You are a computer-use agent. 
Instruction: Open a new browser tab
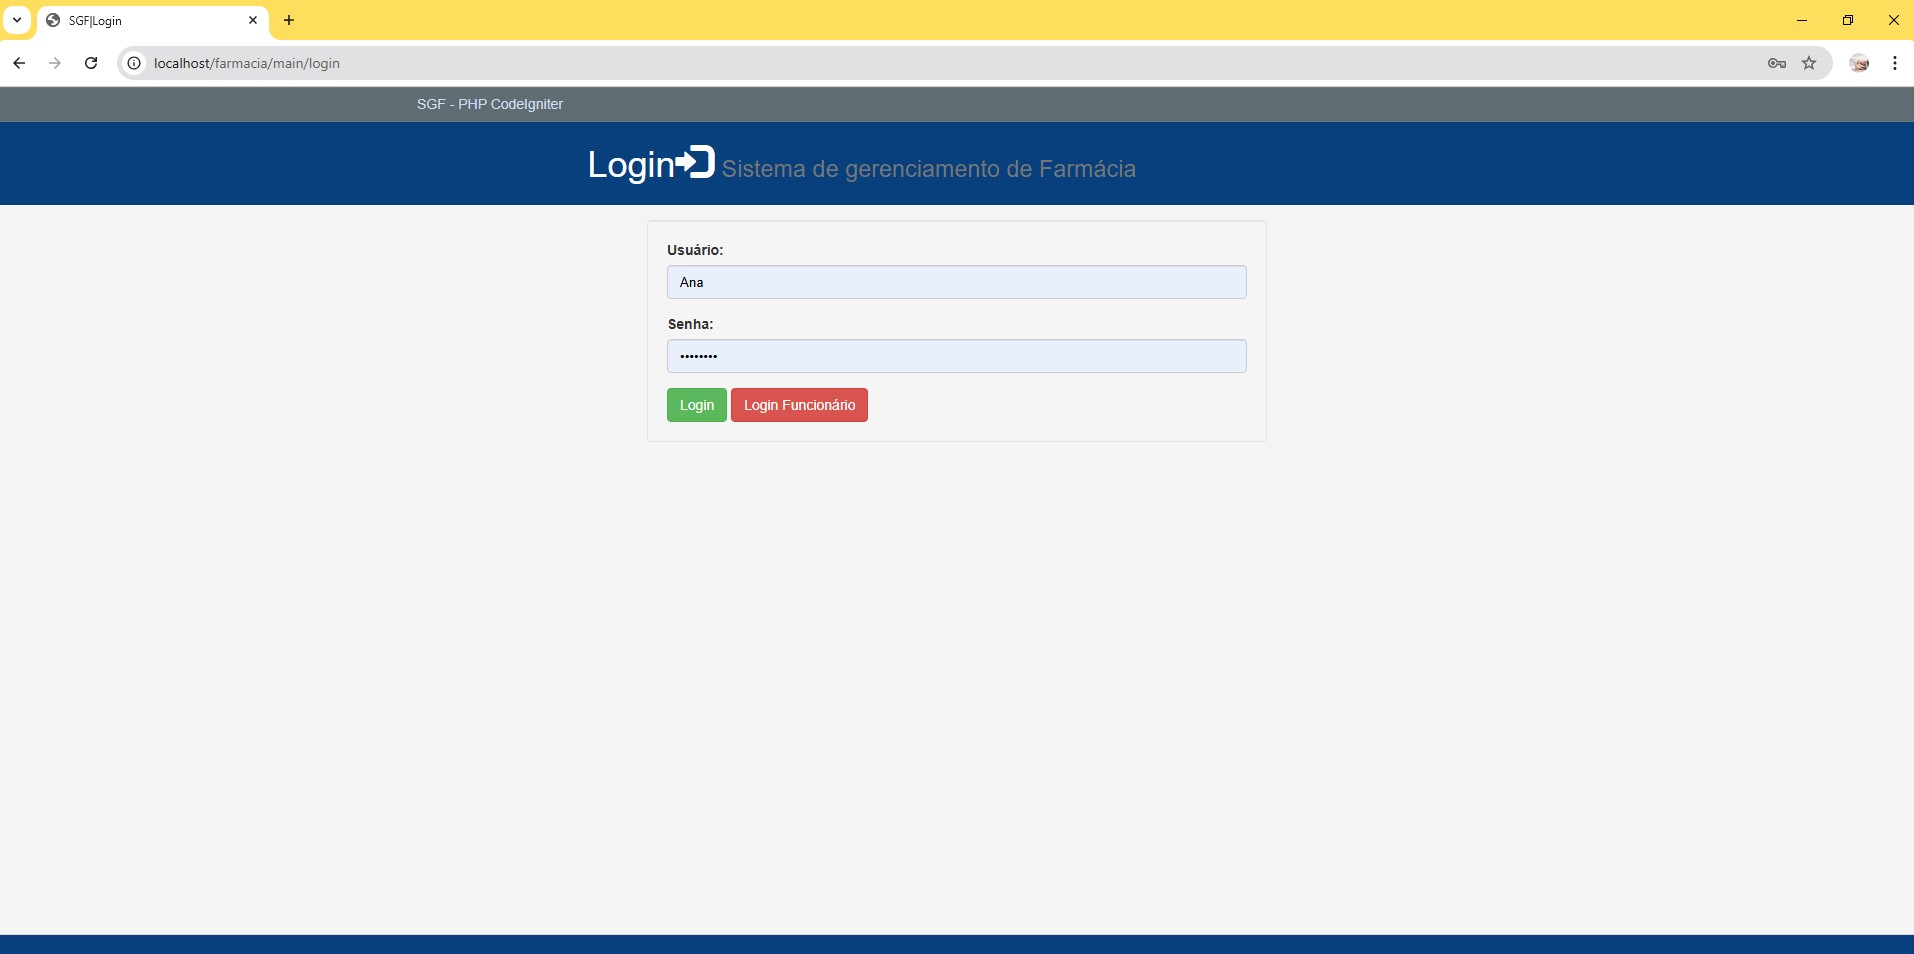(x=289, y=20)
